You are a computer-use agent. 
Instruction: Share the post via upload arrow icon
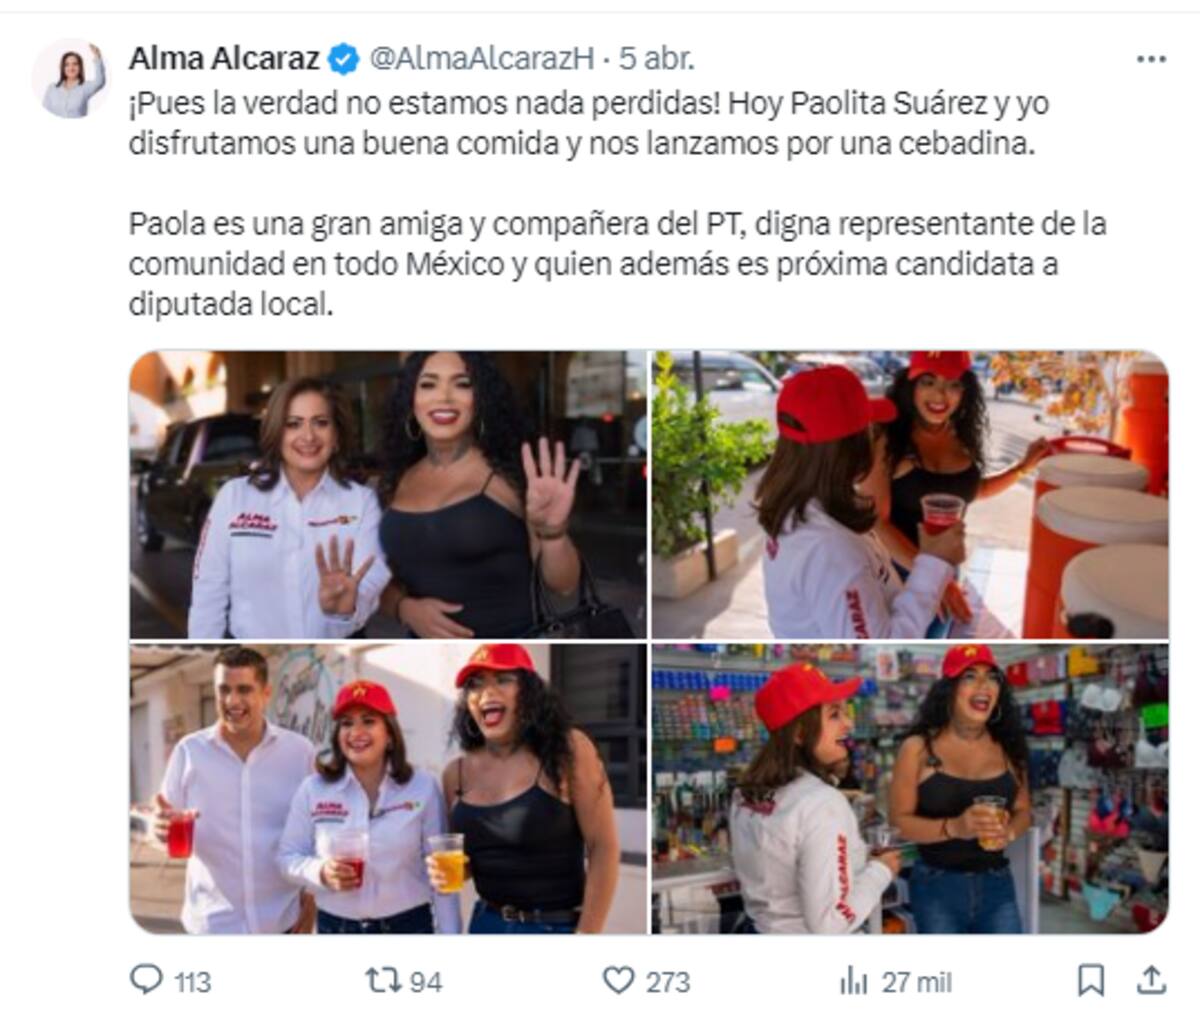click(x=1151, y=980)
